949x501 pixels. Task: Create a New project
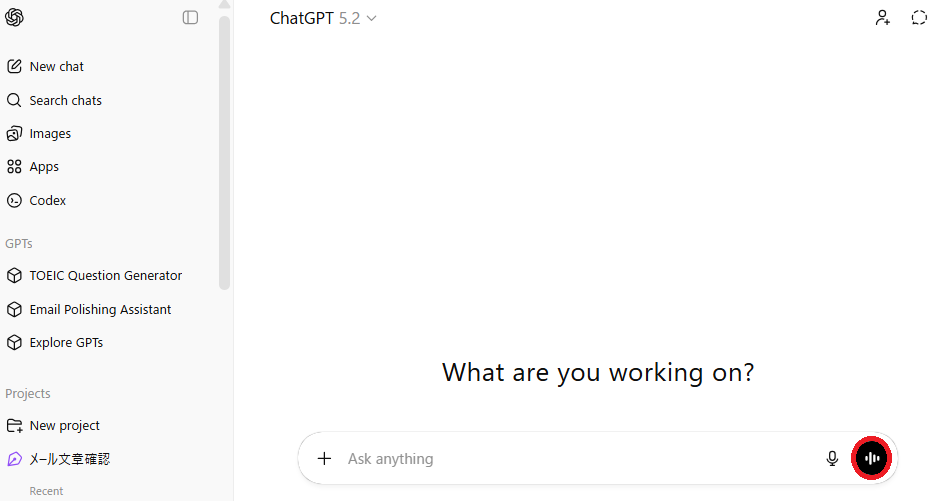(x=64, y=426)
